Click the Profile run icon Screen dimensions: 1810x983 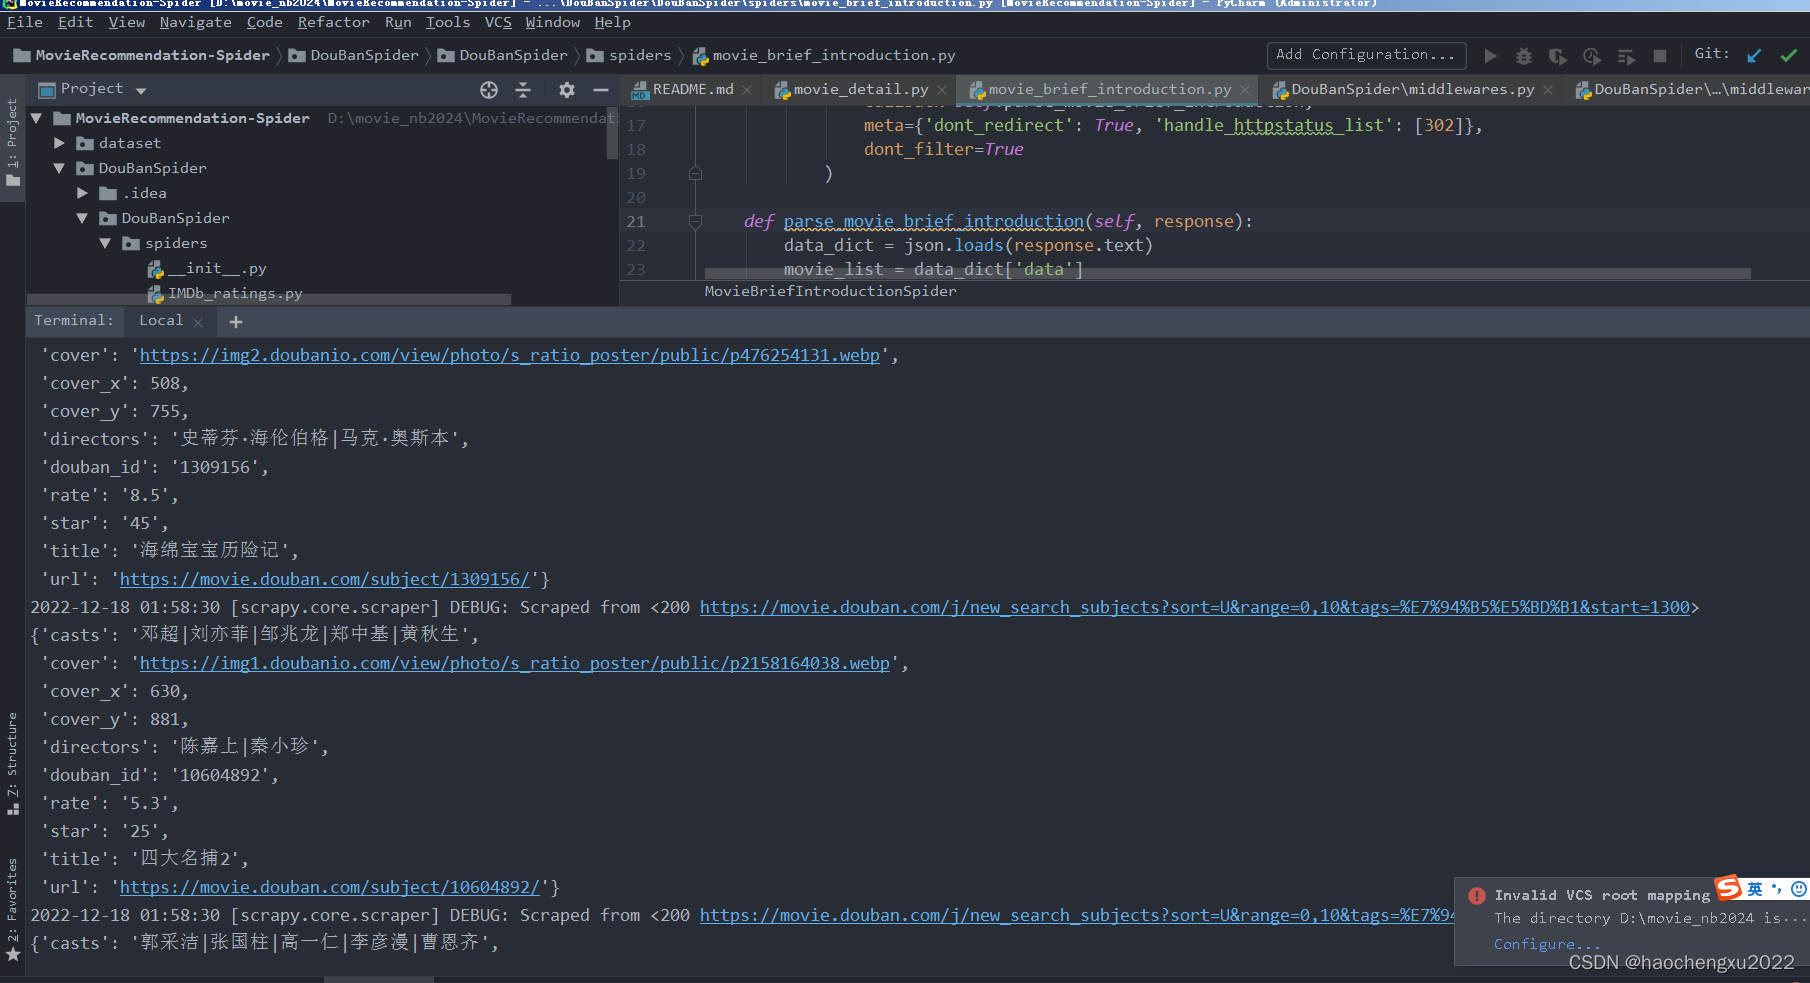[x=1592, y=56]
